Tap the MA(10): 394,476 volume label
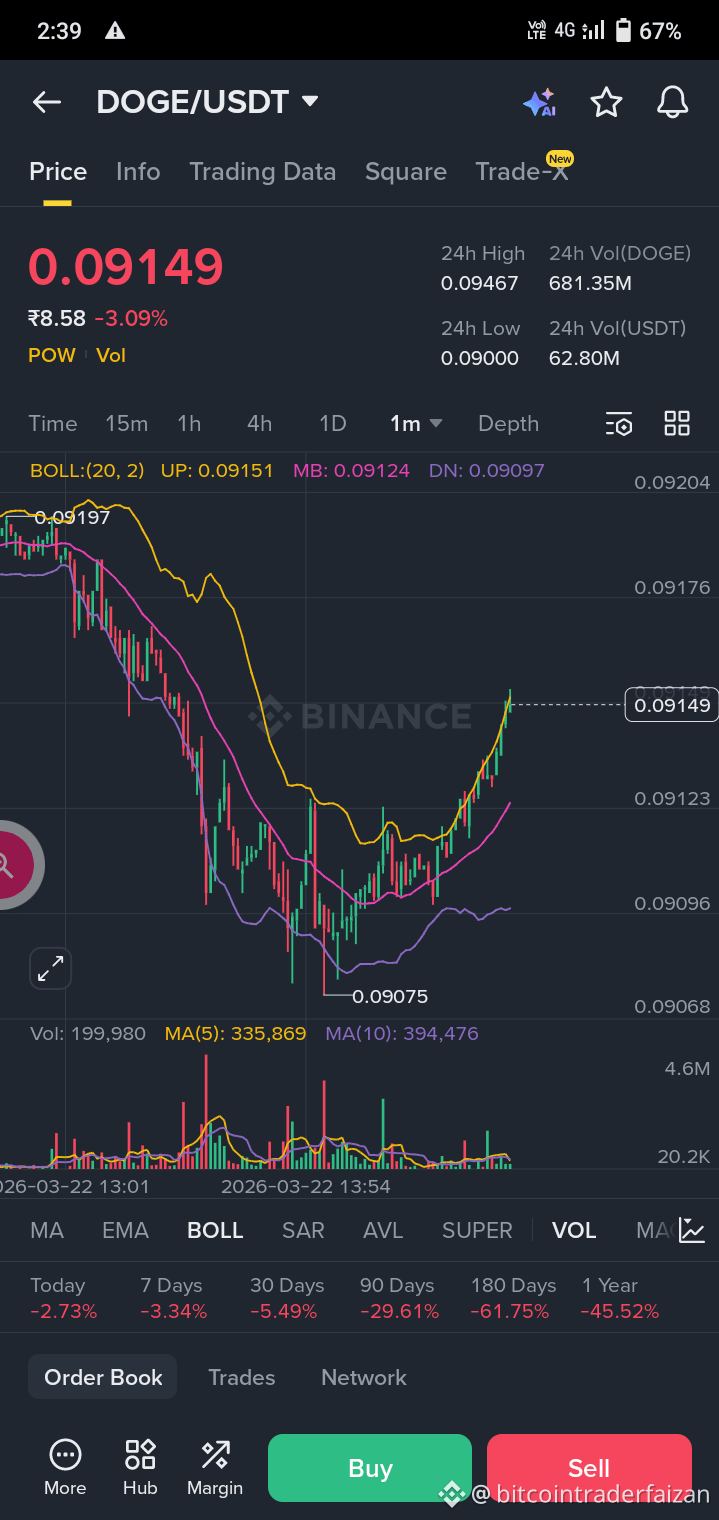The width and height of the screenshot is (719, 1520). pos(402,1033)
